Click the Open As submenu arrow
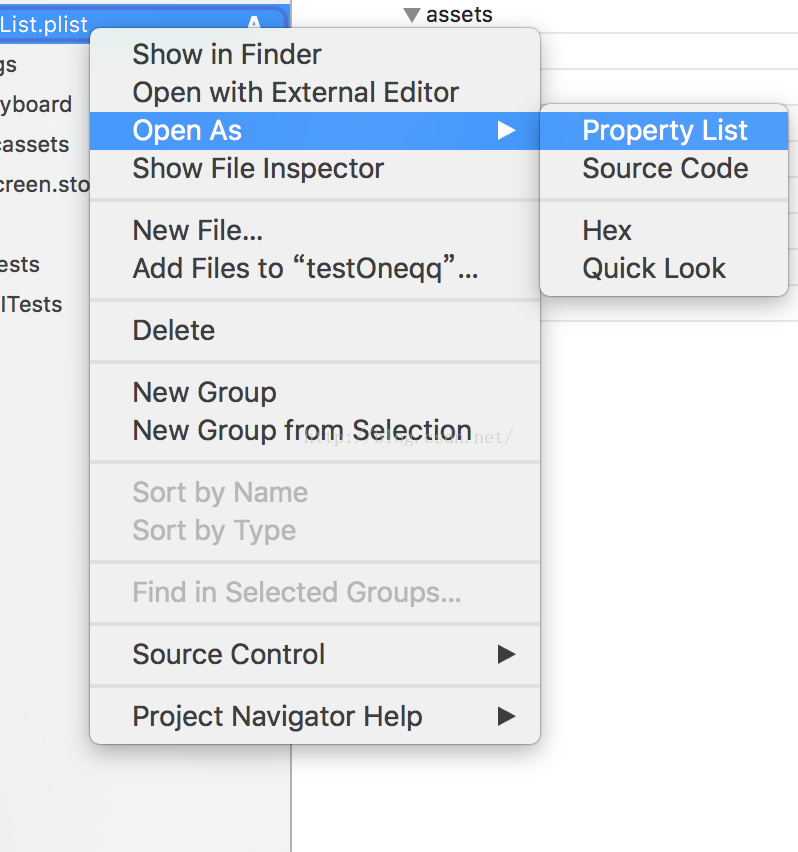 pos(506,130)
